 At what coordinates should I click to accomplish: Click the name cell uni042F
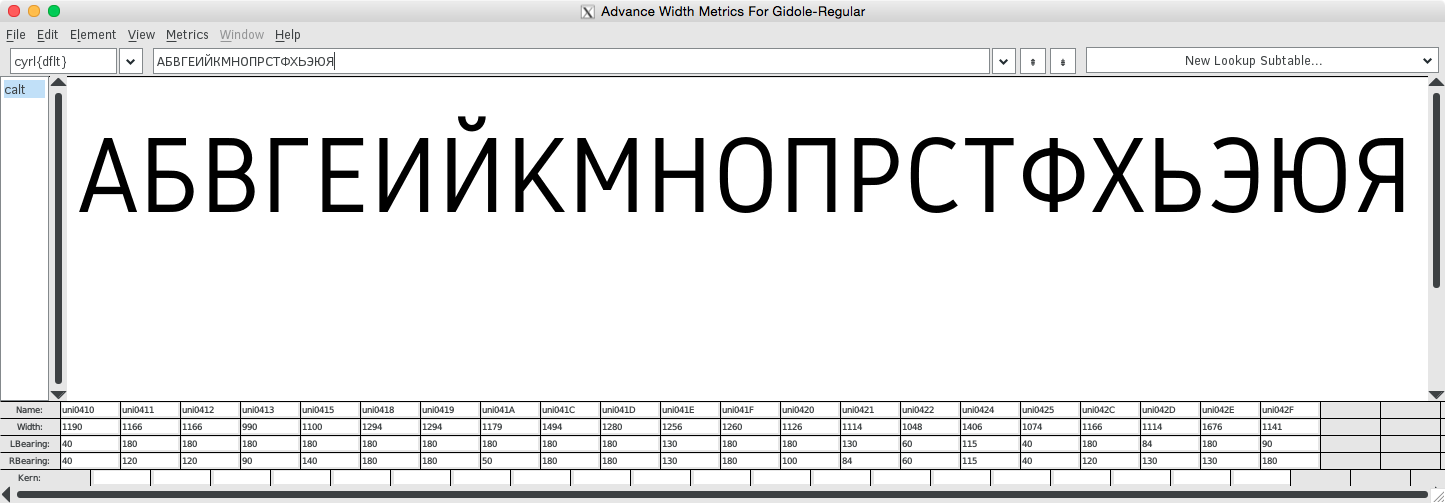click(1290, 410)
